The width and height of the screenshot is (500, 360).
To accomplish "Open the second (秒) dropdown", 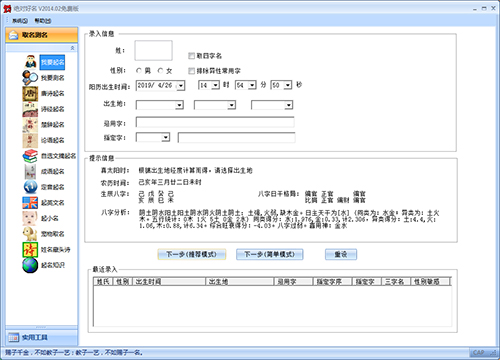I will coord(288,85).
